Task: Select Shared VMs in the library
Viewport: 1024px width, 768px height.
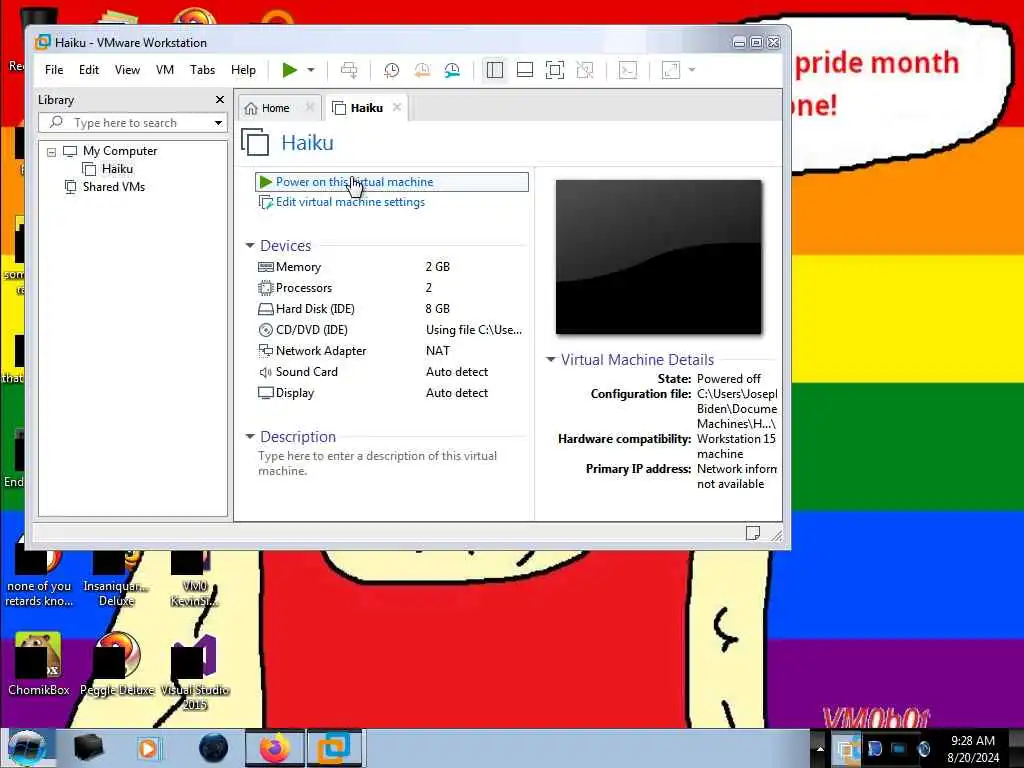Action: pyautogui.click(x=113, y=187)
